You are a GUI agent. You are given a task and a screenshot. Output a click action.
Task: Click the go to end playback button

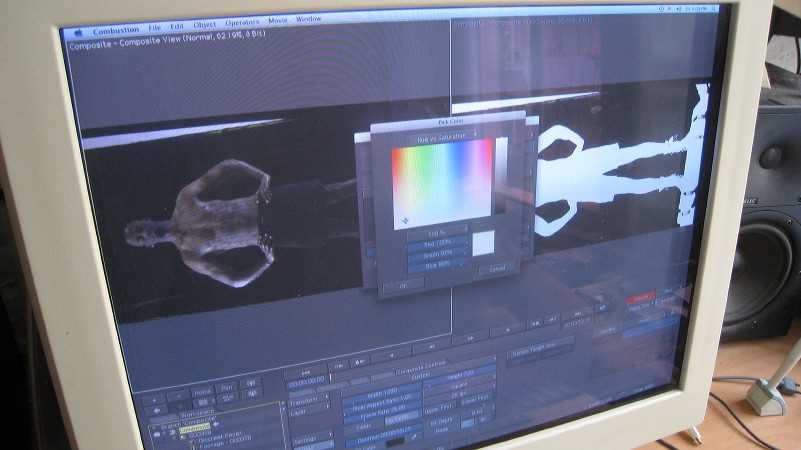(x=578, y=313)
